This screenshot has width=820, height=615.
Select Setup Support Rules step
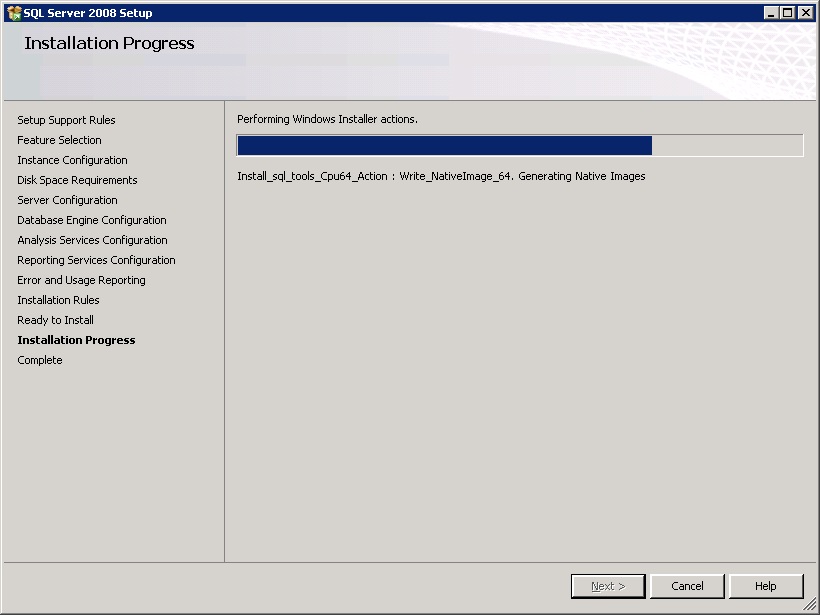tap(66, 120)
